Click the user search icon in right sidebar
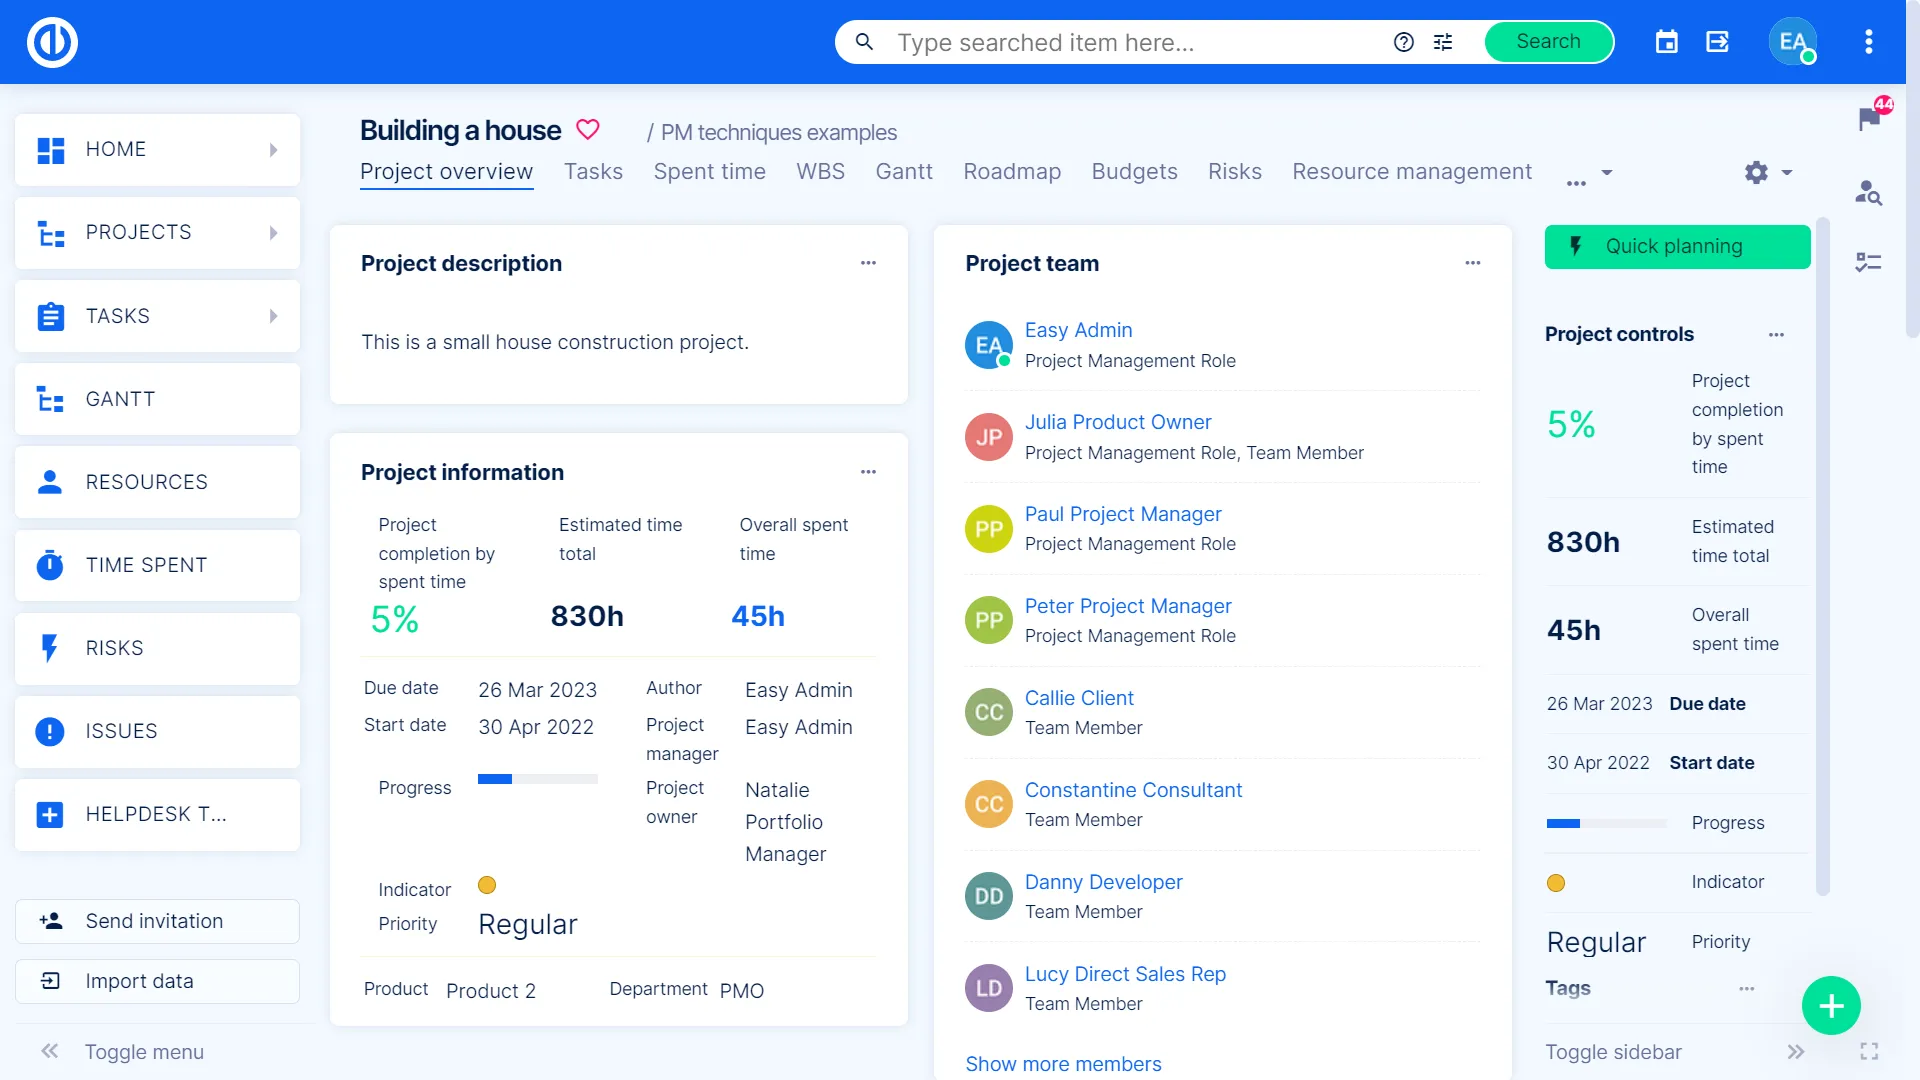The width and height of the screenshot is (1920, 1080). point(1868,192)
